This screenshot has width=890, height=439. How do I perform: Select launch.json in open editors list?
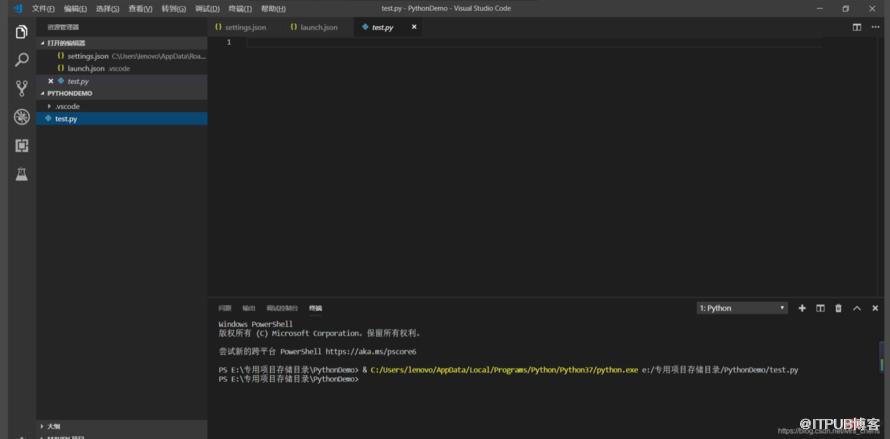tap(122, 69)
